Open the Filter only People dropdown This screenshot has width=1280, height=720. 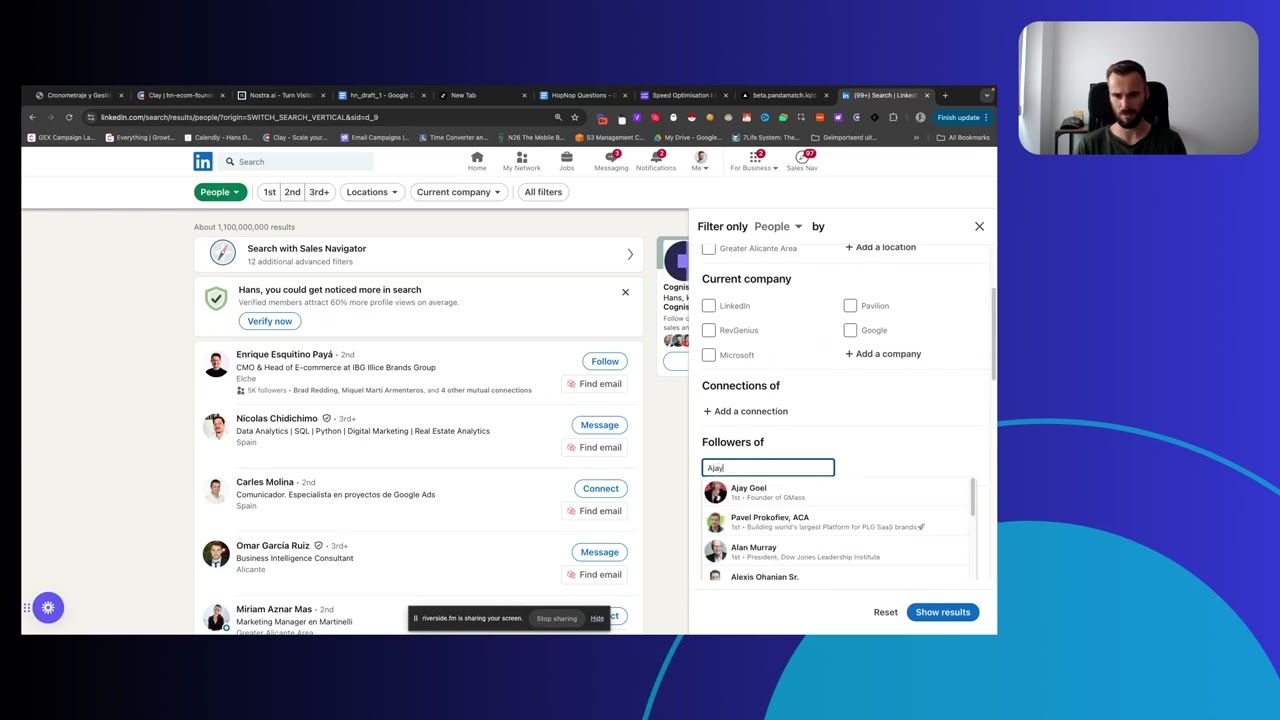778,226
